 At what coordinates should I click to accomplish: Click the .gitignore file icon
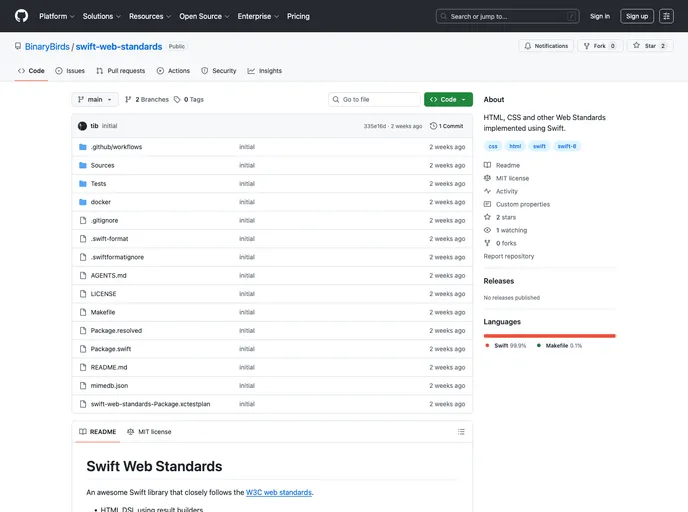tap(82, 220)
